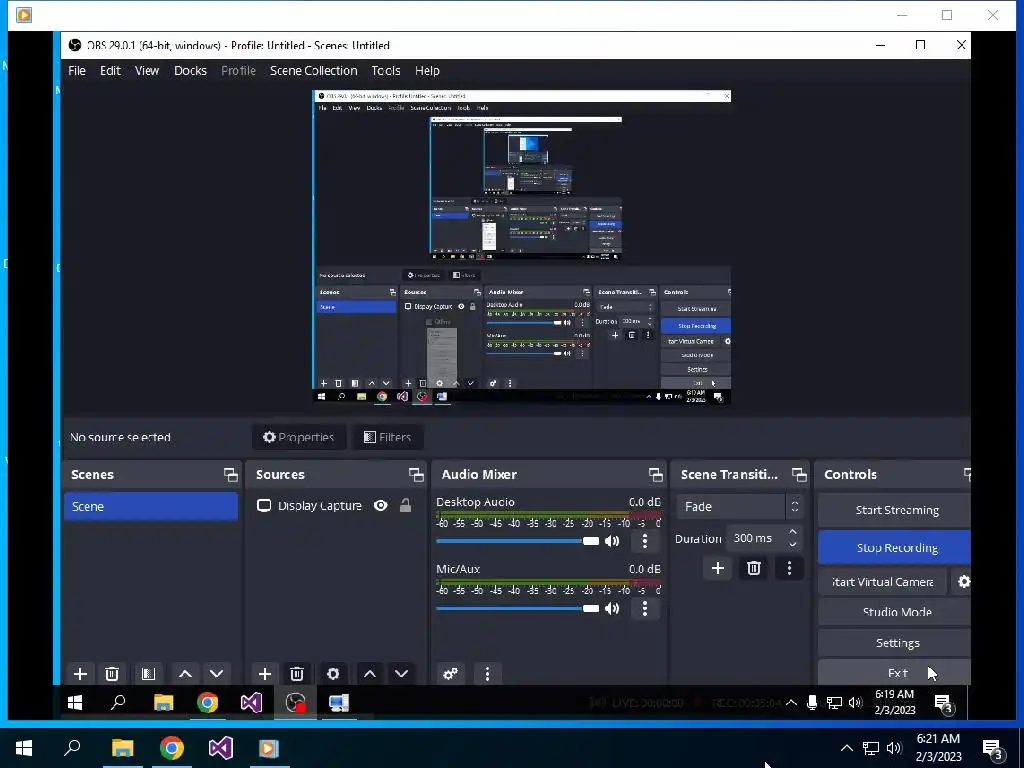
Task: Toggle visibility eye of Display Capture
Action: 381,505
